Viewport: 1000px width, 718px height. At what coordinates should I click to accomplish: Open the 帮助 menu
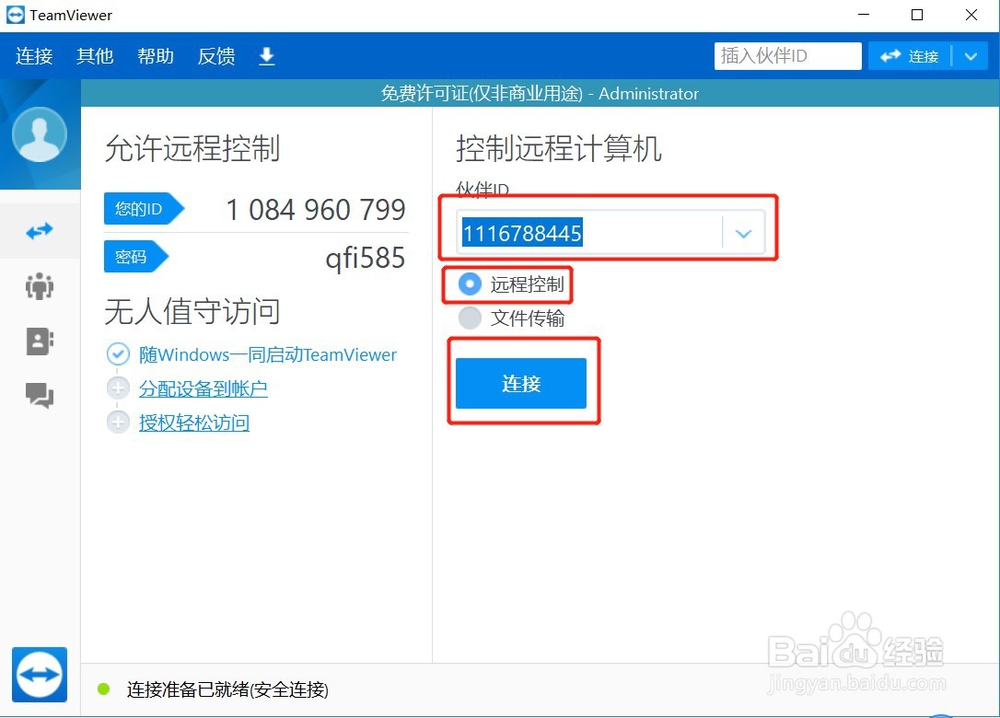click(155, 57)
